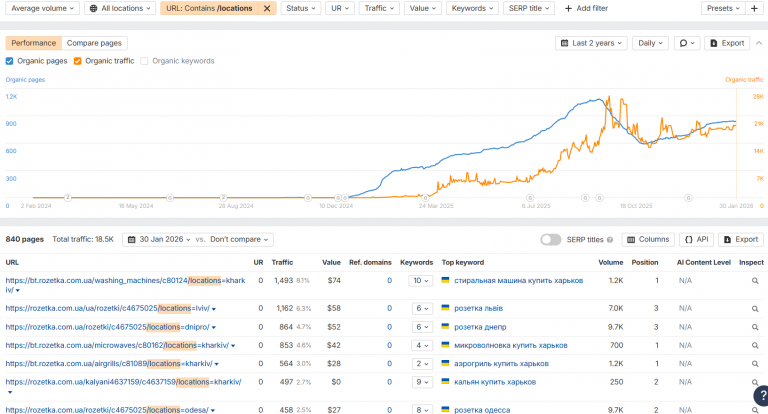Inspect the rozetki lviv page row
Viewport: 768px width, 414px height.
[755, 309]
